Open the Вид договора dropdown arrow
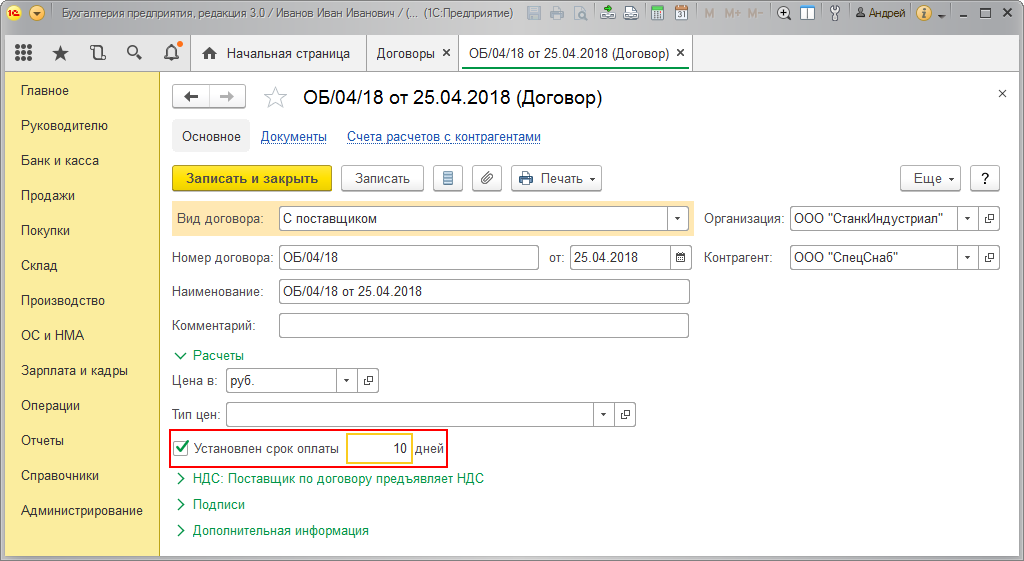 click(x=678, y=219)
